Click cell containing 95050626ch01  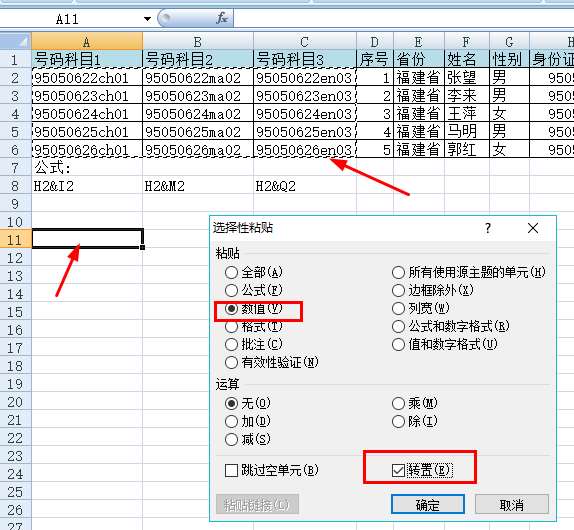[x=87, y=149]
